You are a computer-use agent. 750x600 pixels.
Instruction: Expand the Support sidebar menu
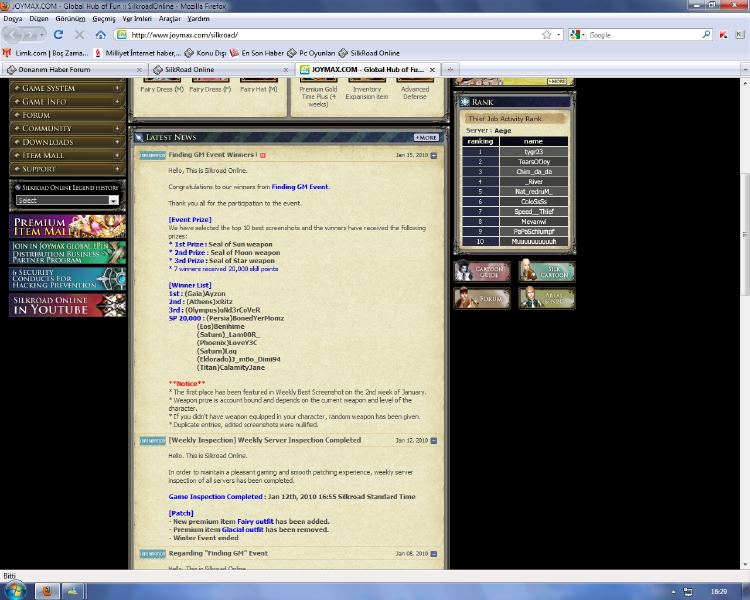coord(67,168)
